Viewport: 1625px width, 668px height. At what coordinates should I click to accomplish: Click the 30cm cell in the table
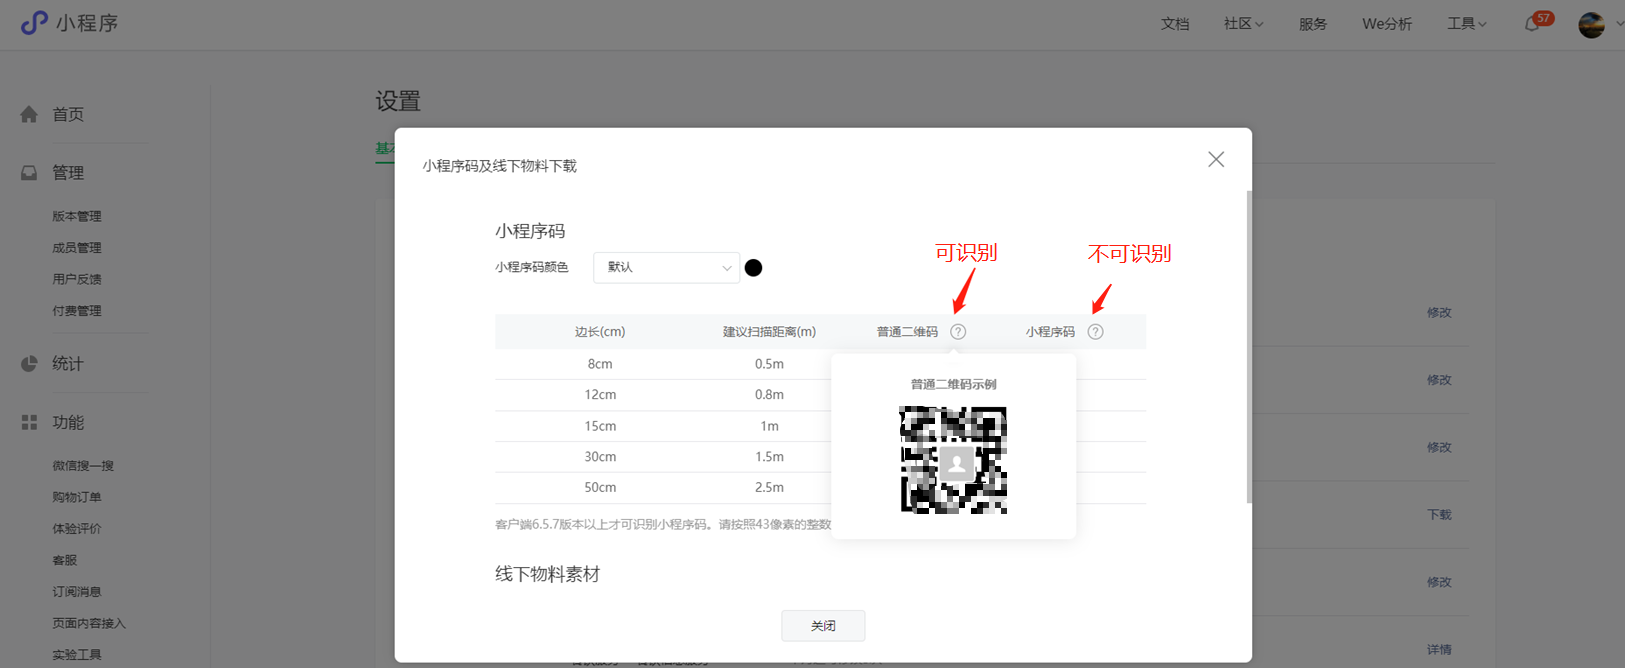(600, 457)
